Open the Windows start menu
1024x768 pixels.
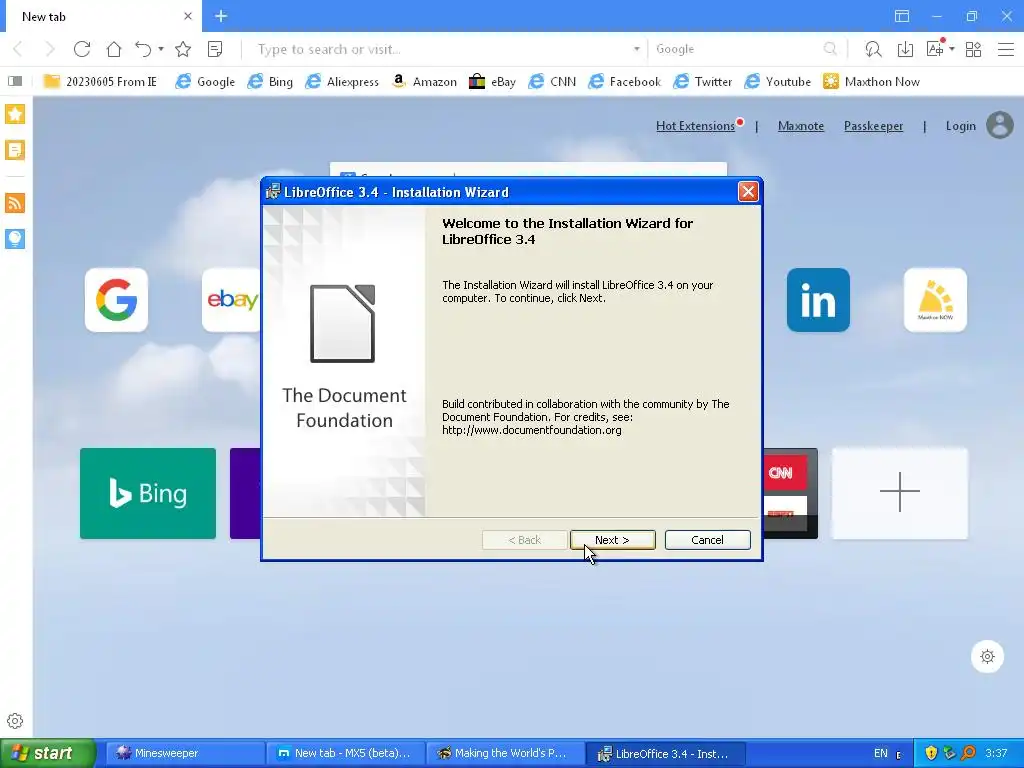(48, 753)
